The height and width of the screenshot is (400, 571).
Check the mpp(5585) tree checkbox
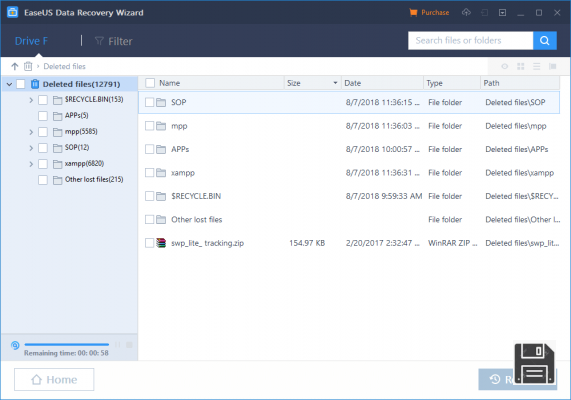pos(43,132)
